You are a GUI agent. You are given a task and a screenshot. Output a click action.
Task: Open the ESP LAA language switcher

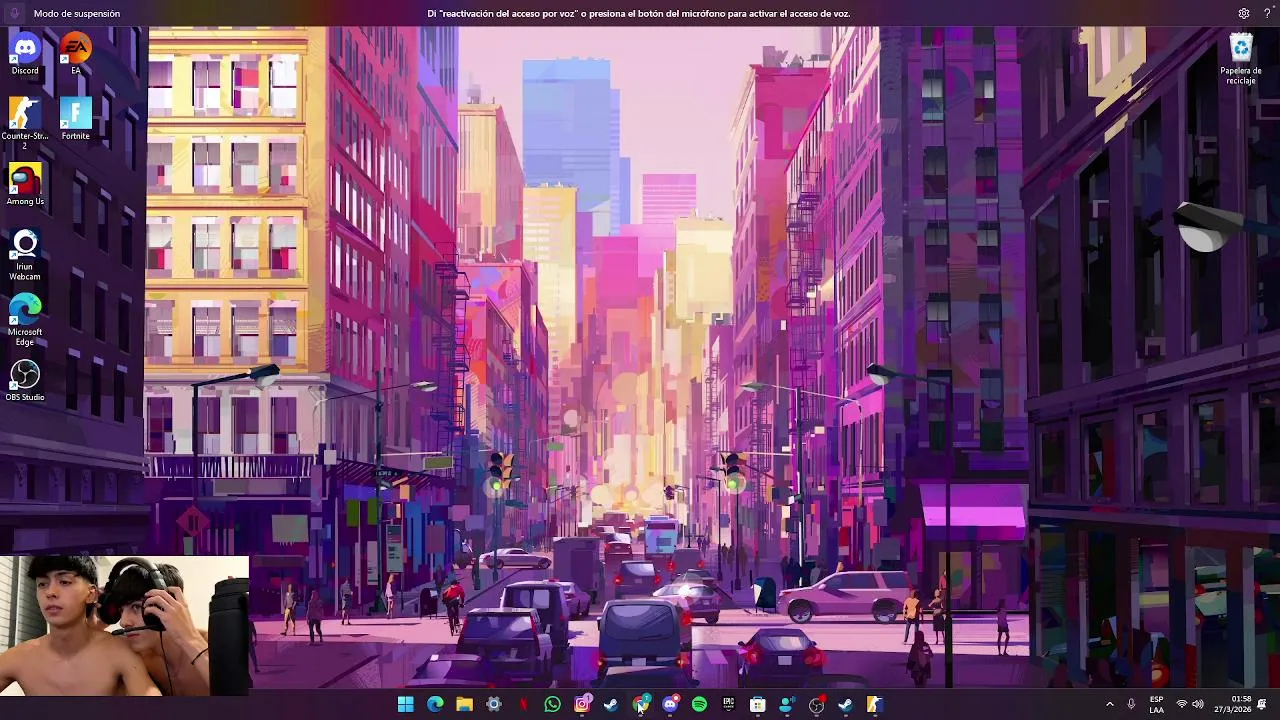coord(1156,705)
